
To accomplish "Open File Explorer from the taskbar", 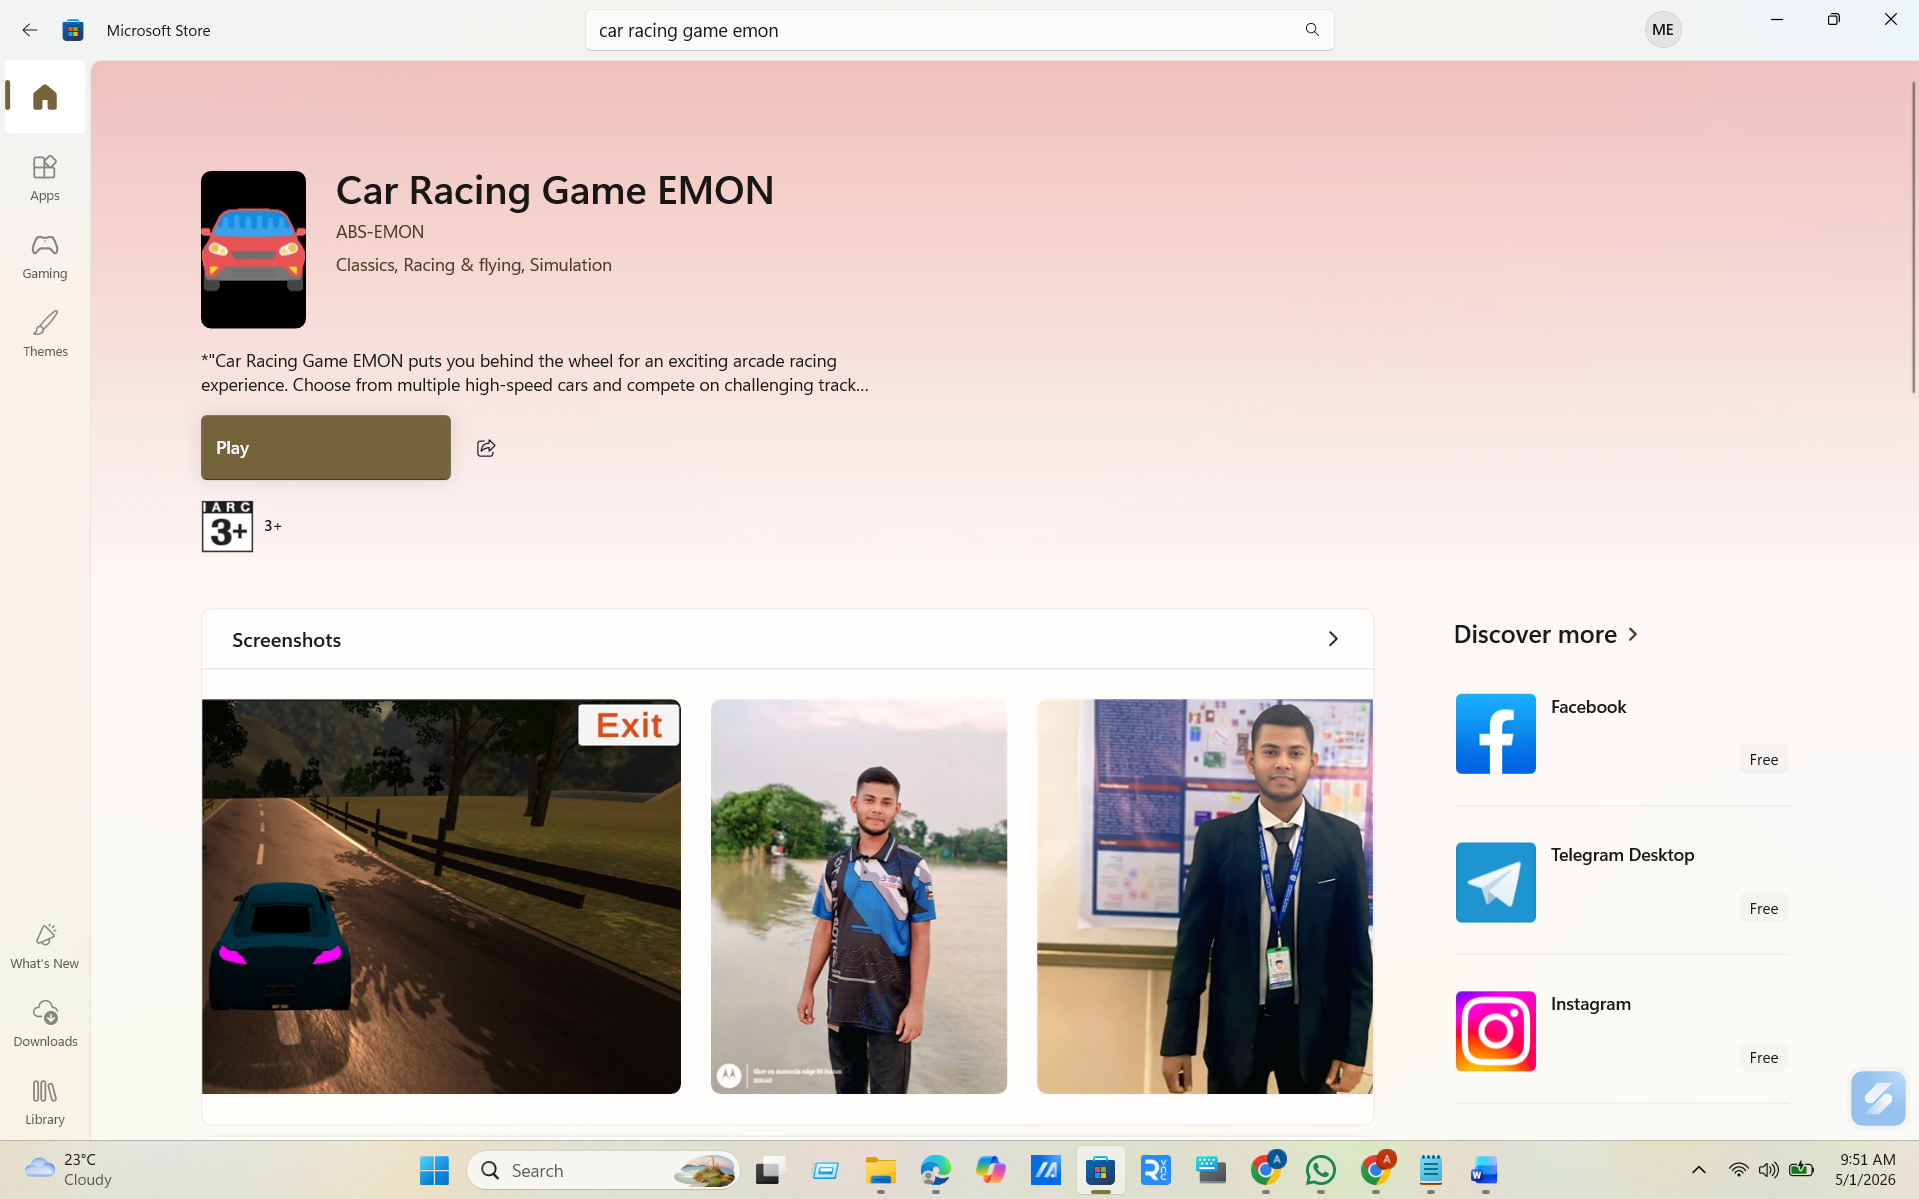I will (880, 1170).
